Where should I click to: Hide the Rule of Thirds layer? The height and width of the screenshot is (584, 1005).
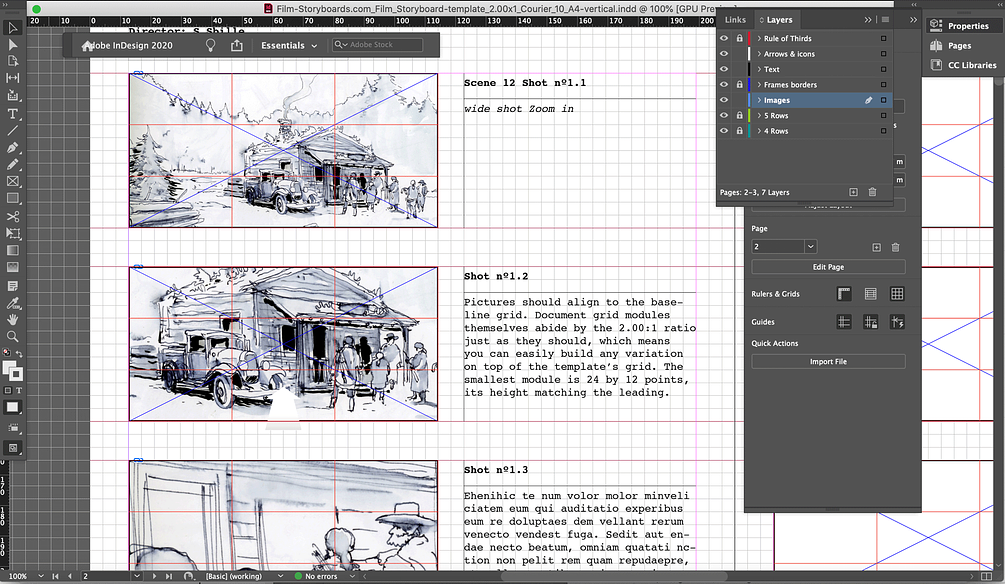[x=724, y=38]
